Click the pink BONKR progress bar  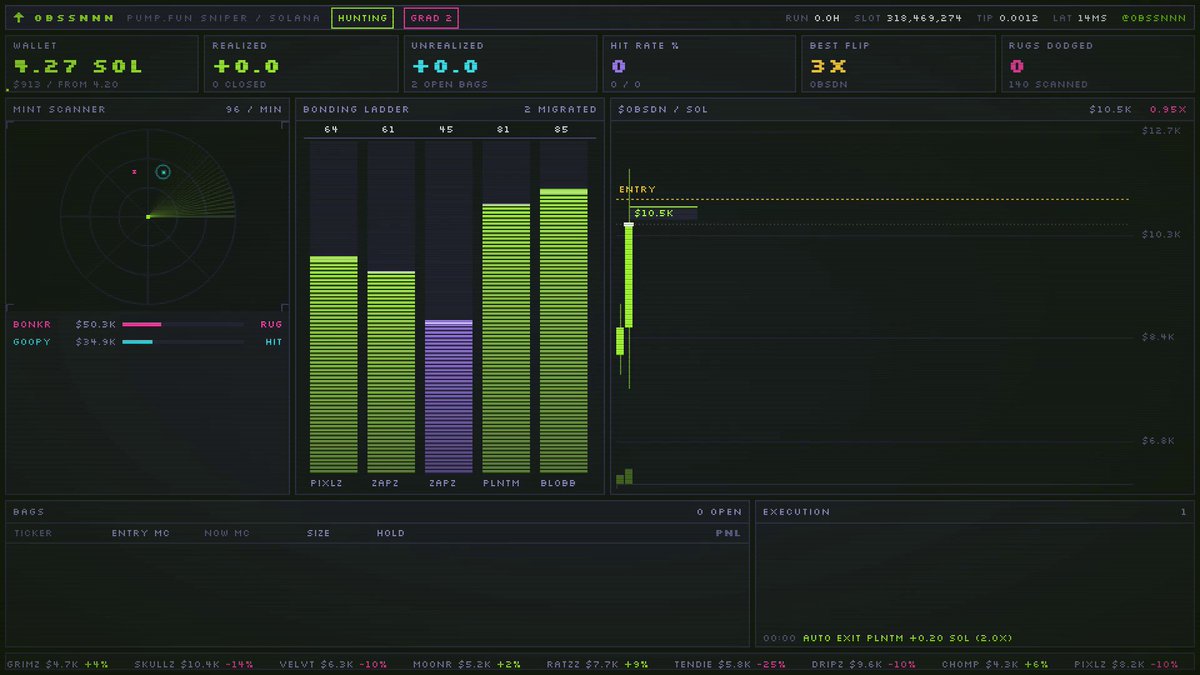[142, 324]
